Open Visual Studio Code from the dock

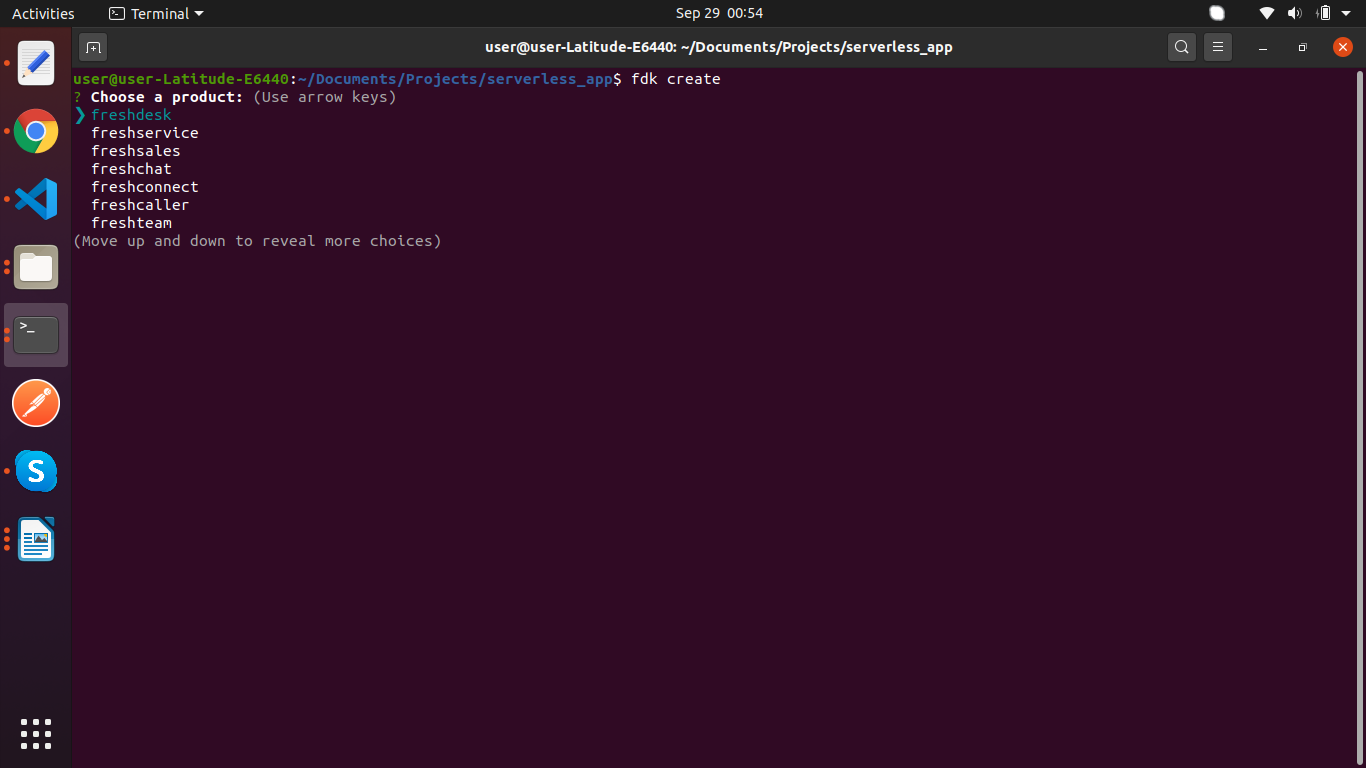coord(36,199)
